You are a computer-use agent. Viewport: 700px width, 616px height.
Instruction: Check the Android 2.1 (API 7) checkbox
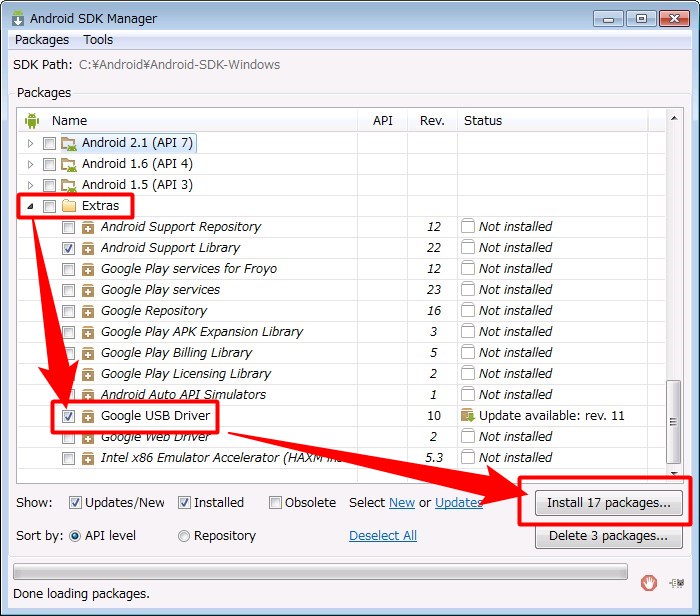49,143
